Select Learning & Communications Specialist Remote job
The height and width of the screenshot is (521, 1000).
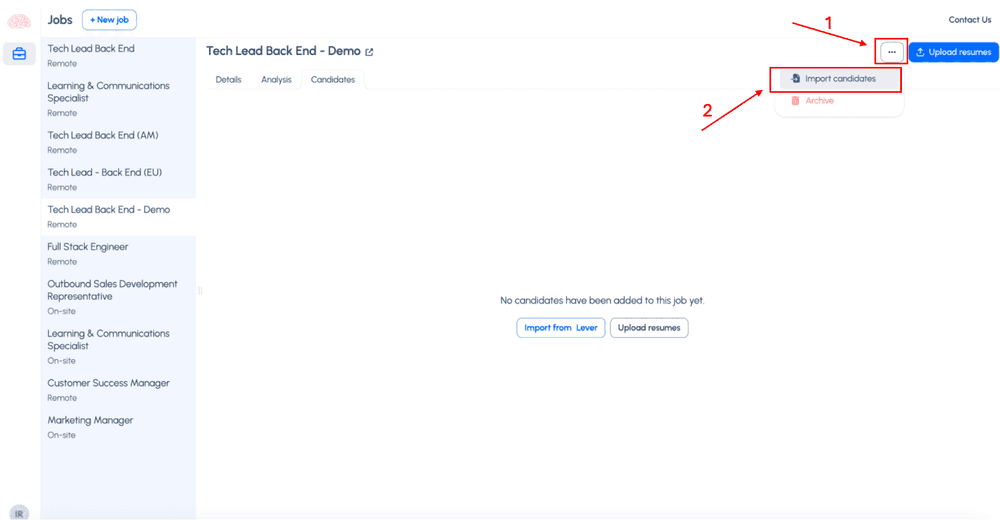(x=119, y=99)
